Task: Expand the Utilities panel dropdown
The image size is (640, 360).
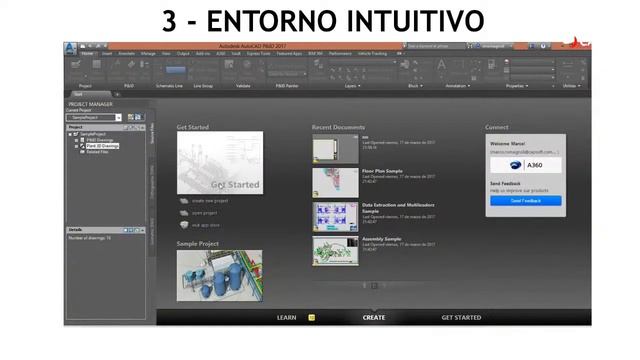Action: click(x=571, y=86)
